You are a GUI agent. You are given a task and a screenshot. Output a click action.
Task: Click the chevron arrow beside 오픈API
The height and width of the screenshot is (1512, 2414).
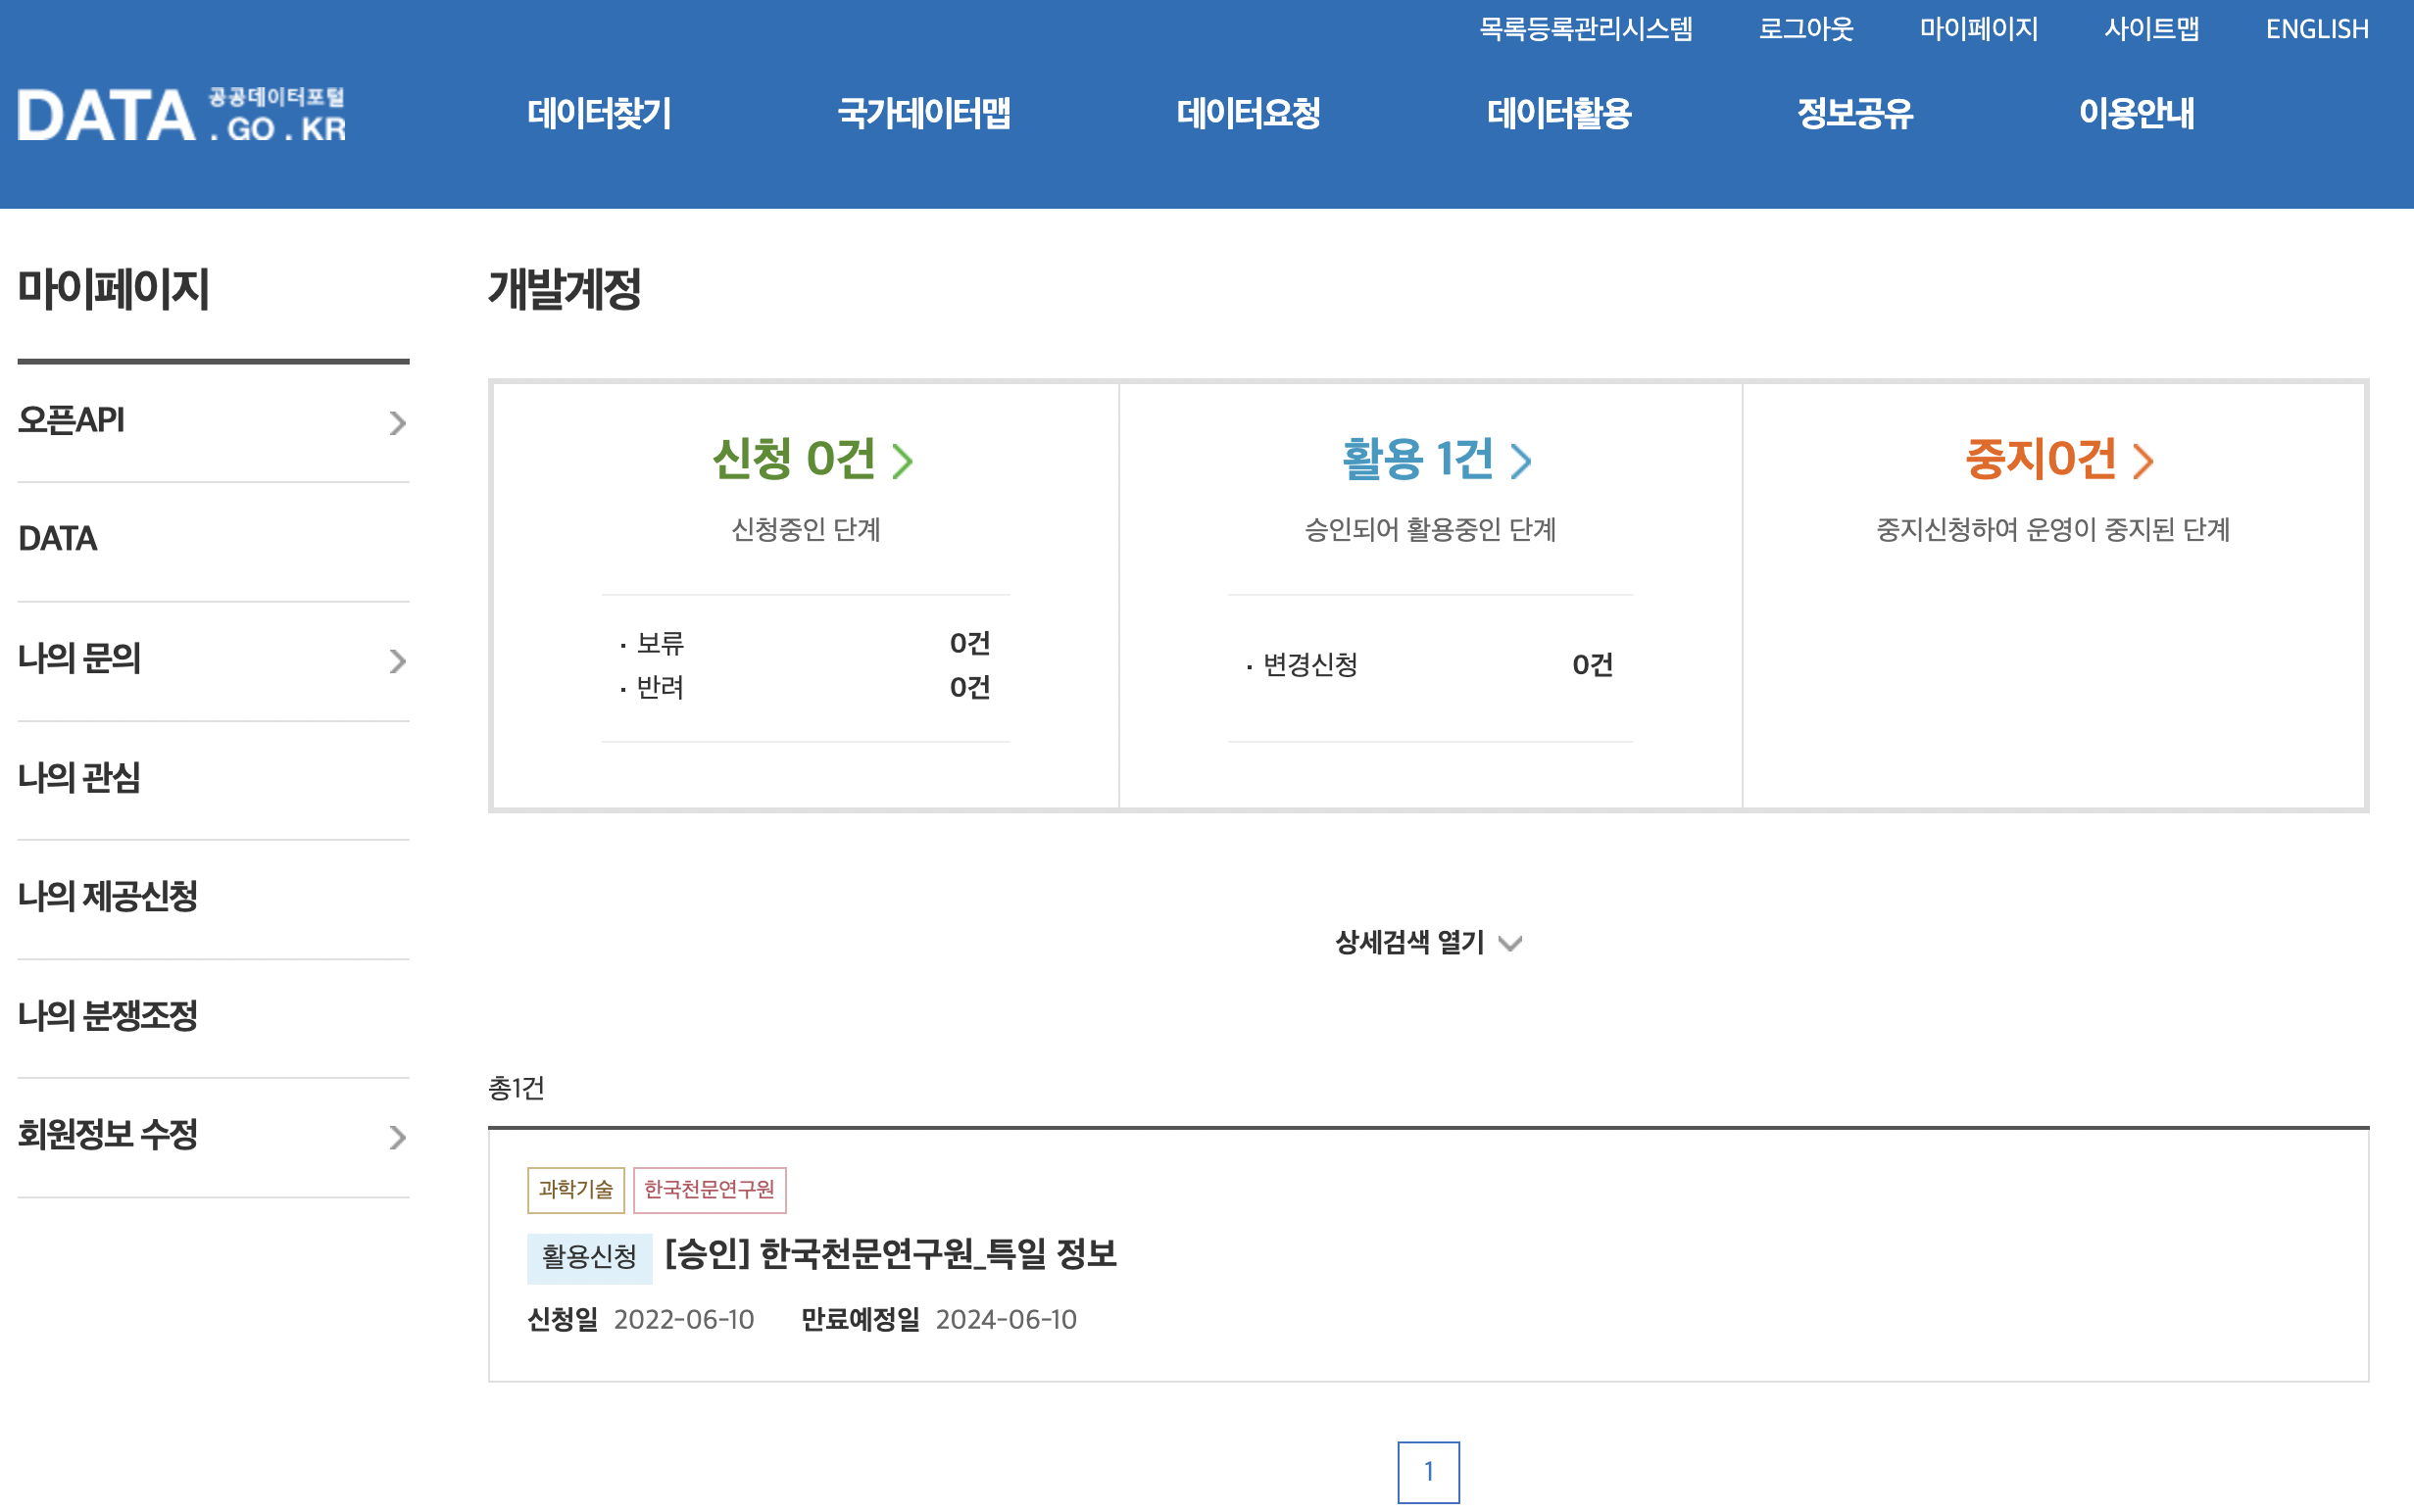click(397, 423)
